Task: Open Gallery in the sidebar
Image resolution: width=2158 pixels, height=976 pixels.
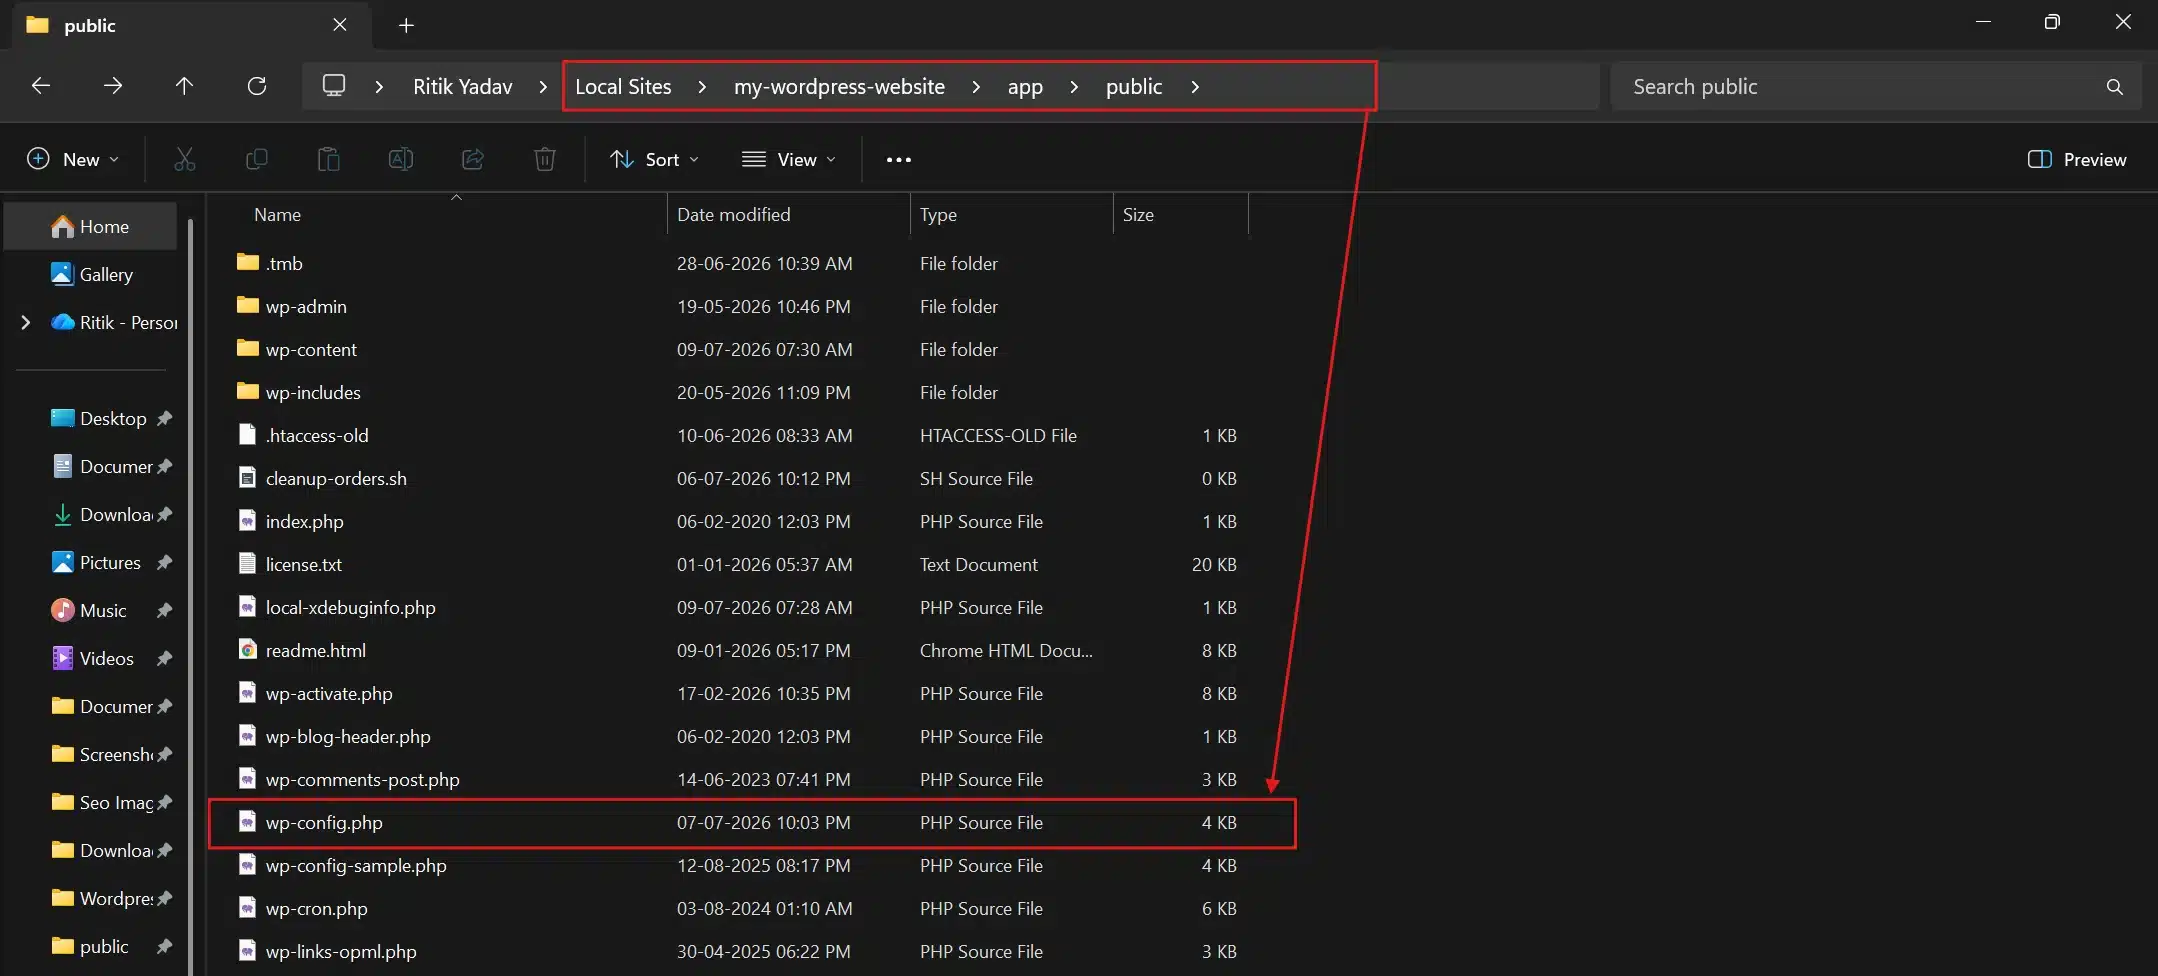Action: (92, 274)
